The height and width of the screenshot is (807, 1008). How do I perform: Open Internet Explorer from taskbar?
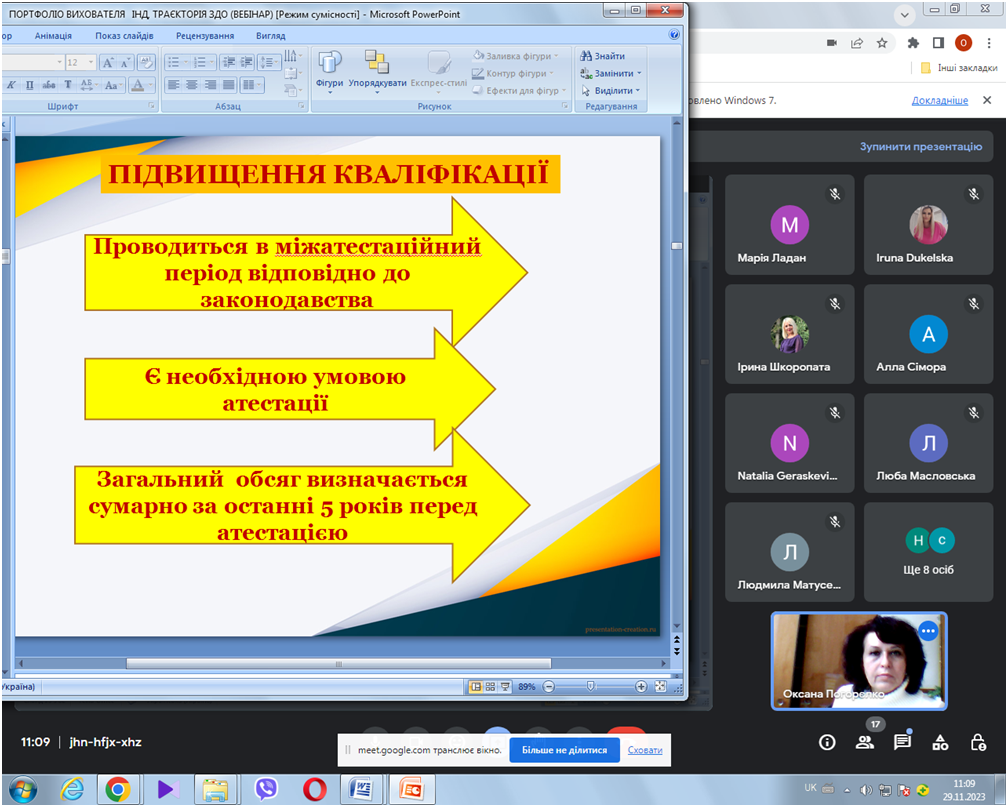pos(71,788)
